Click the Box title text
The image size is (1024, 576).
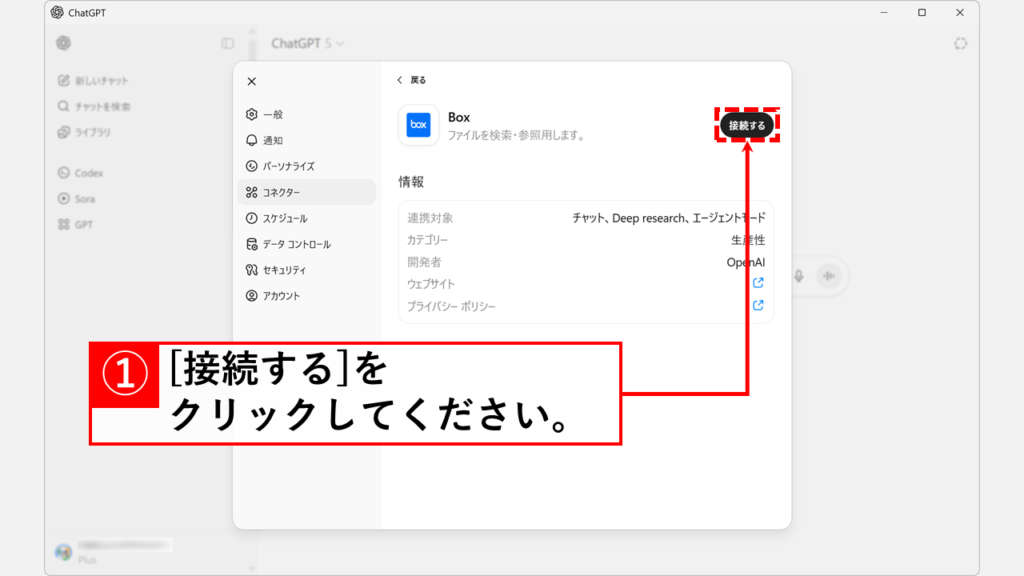(459, 118)
